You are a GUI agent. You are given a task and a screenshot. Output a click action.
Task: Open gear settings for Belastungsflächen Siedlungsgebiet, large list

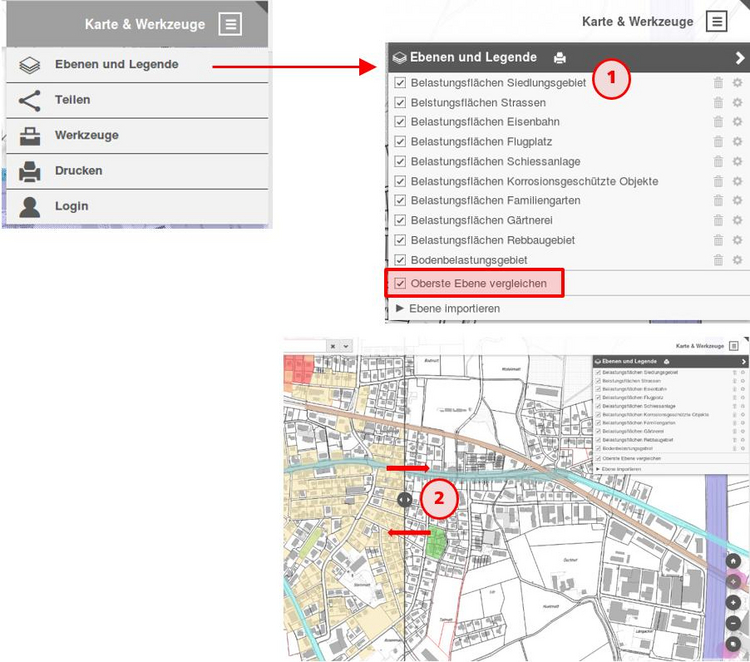[x=737, y=83]
